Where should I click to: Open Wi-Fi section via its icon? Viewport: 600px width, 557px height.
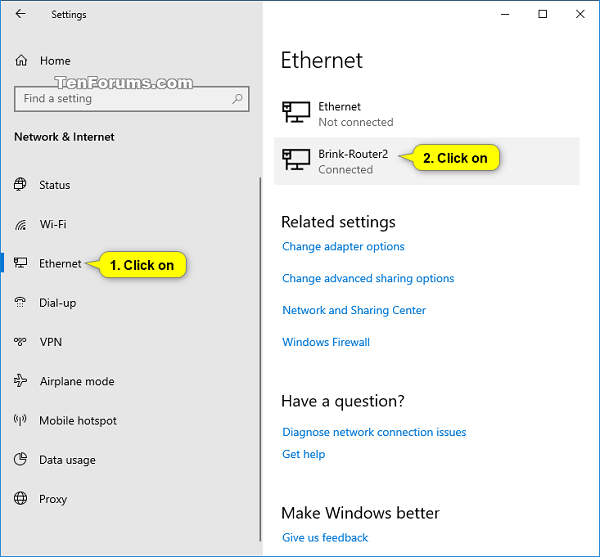tap(21, 225)
